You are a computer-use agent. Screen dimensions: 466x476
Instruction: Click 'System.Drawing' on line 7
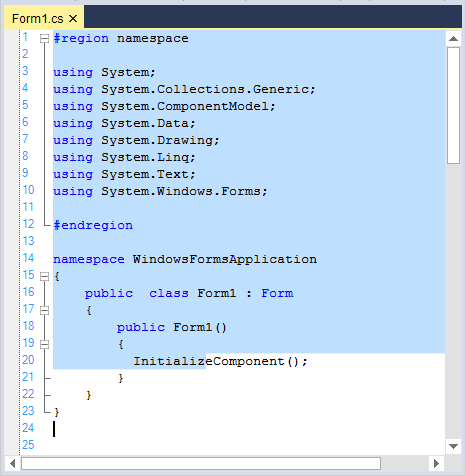click(x=157, y=141)
